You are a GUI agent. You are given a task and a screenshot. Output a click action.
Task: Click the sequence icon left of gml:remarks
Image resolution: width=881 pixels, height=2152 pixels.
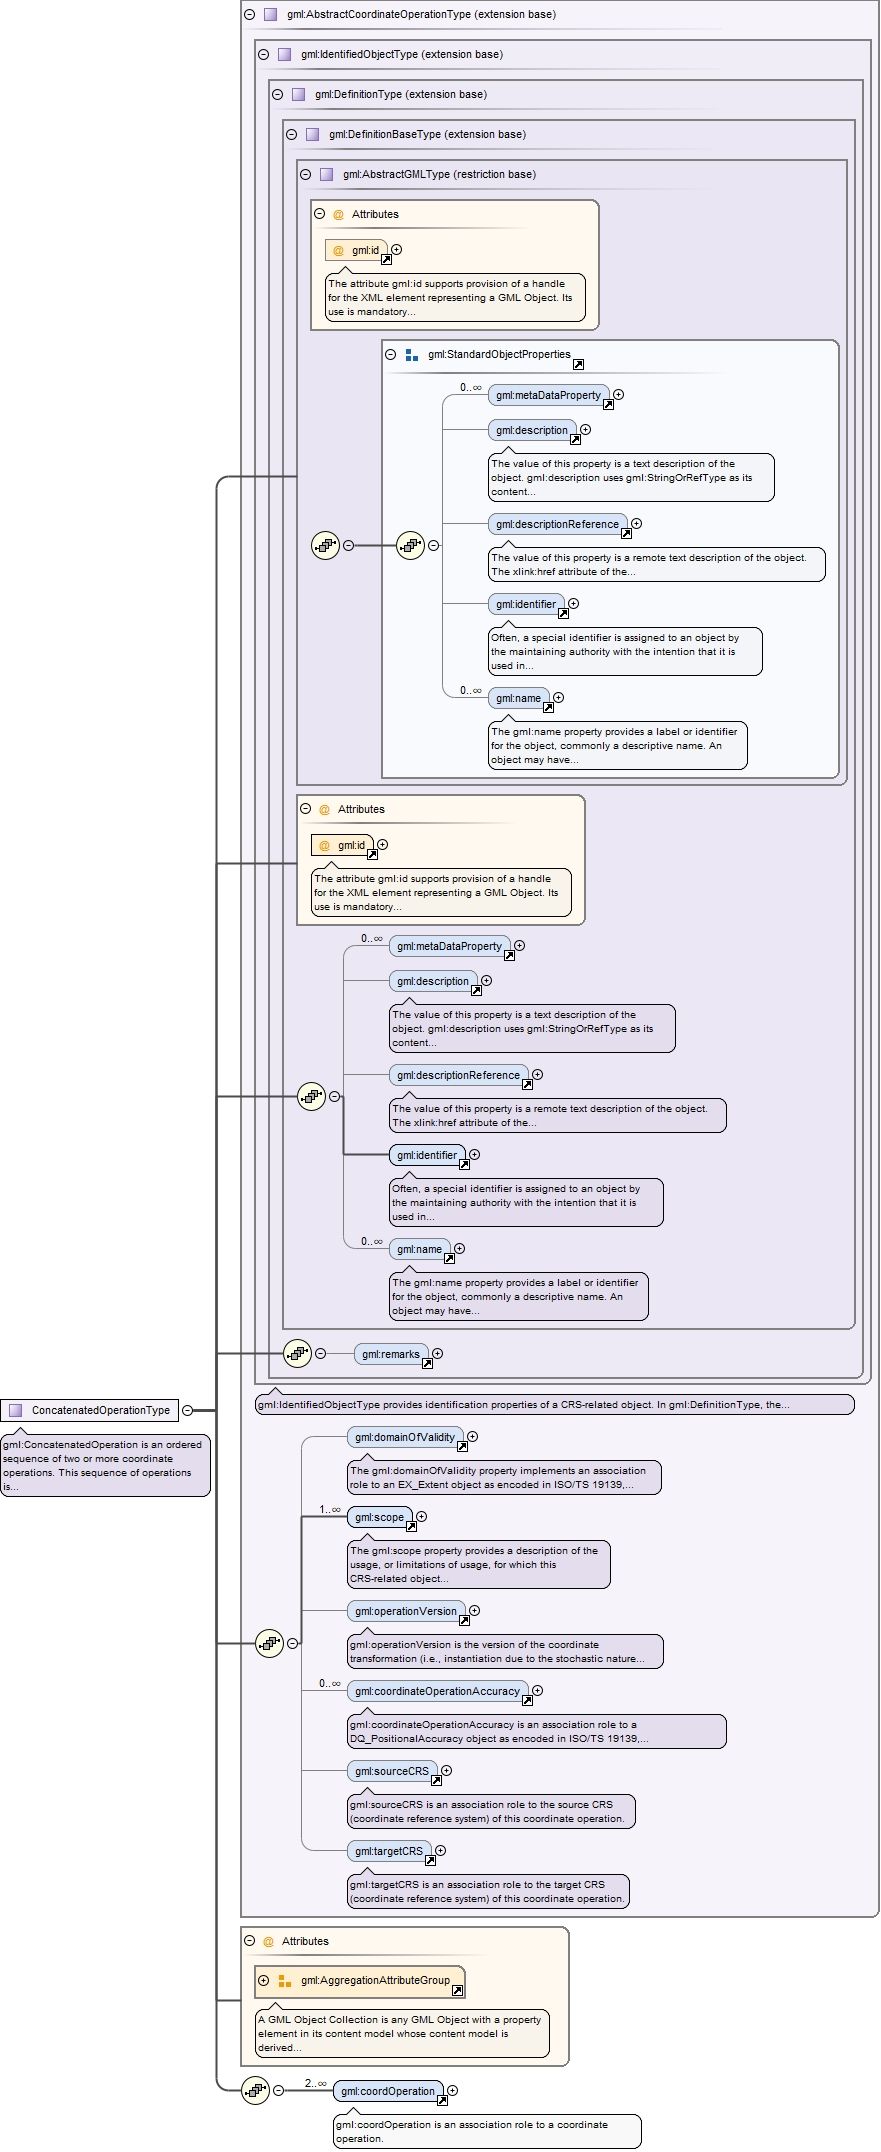point(297,1353)
